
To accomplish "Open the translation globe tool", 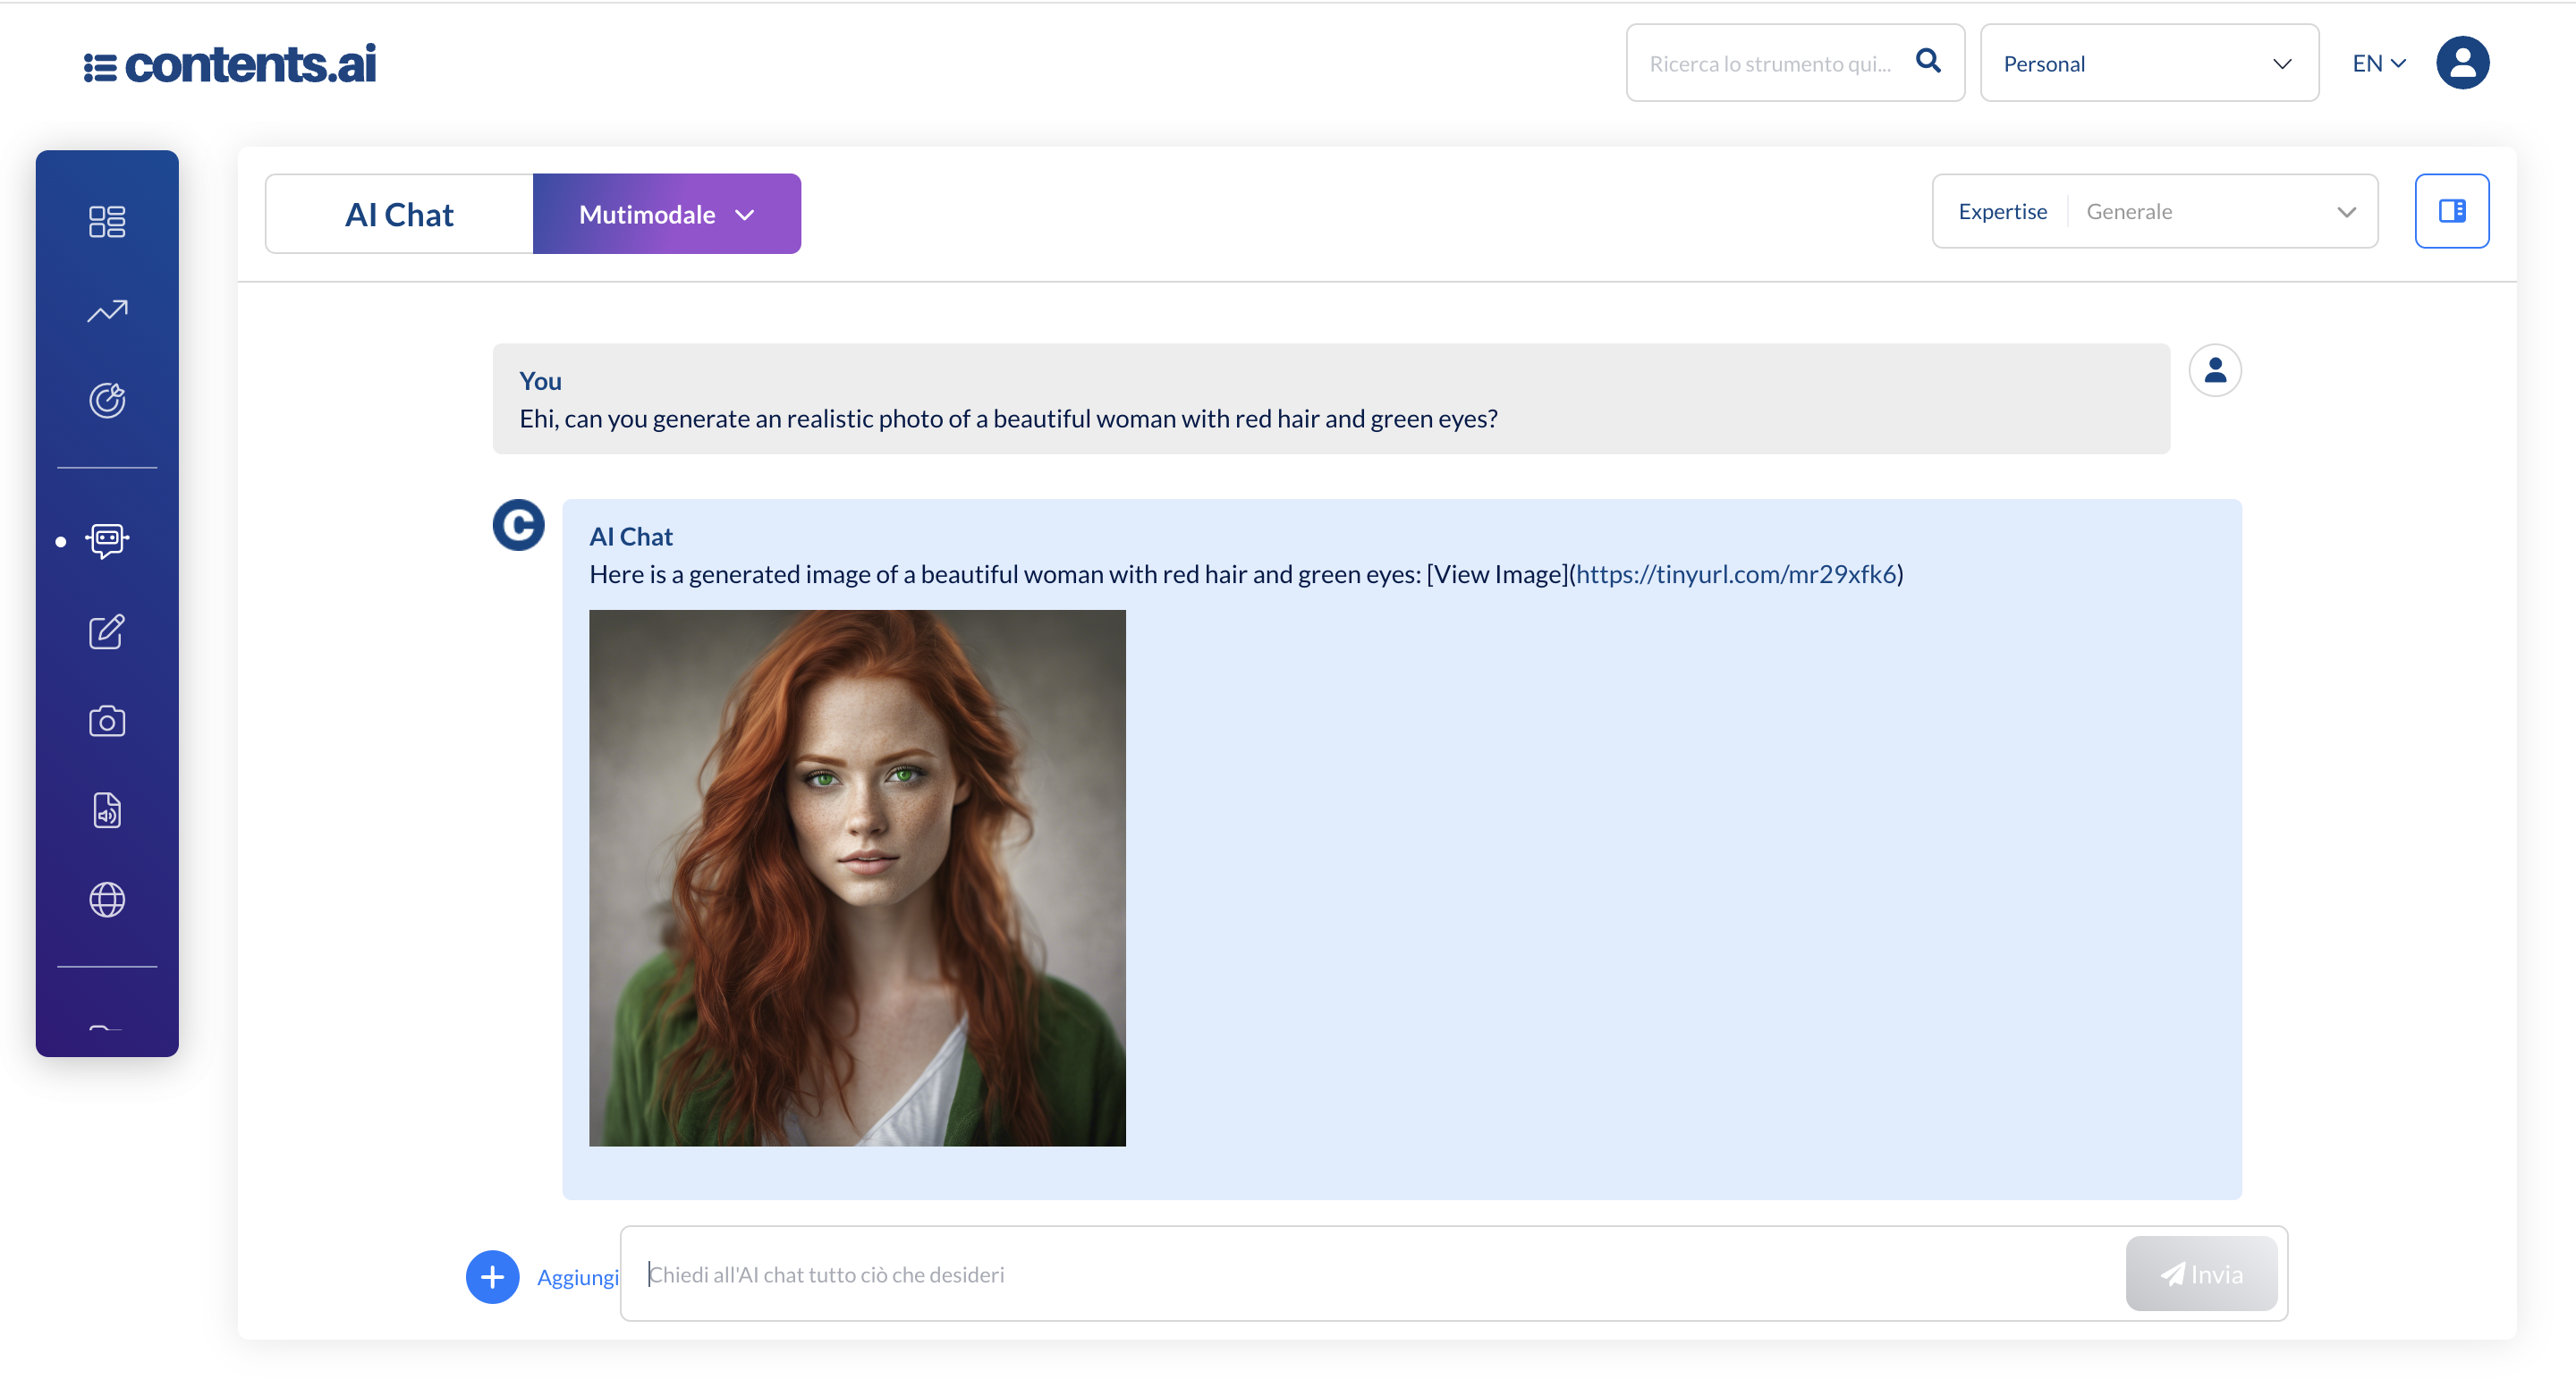I will [x=107, y=899].
